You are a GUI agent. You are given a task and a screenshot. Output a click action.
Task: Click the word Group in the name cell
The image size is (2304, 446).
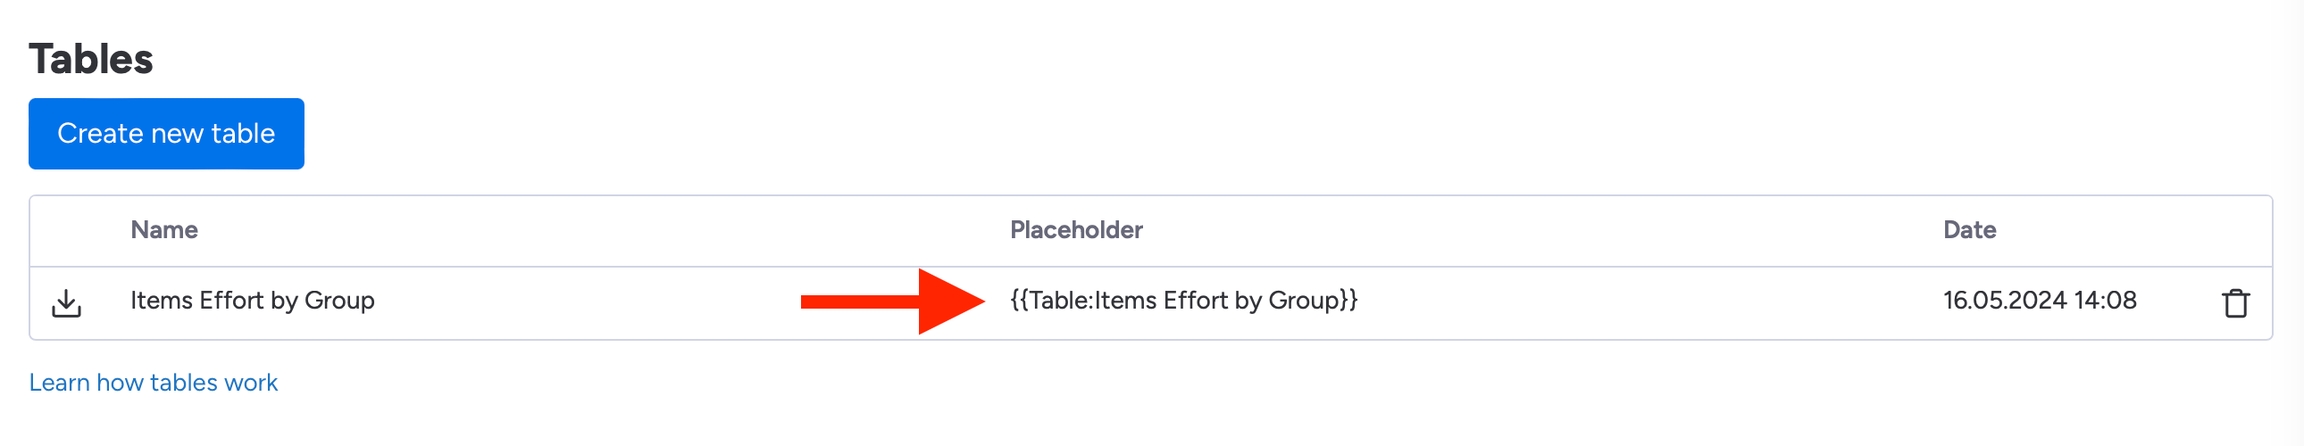tap(339, 301)
